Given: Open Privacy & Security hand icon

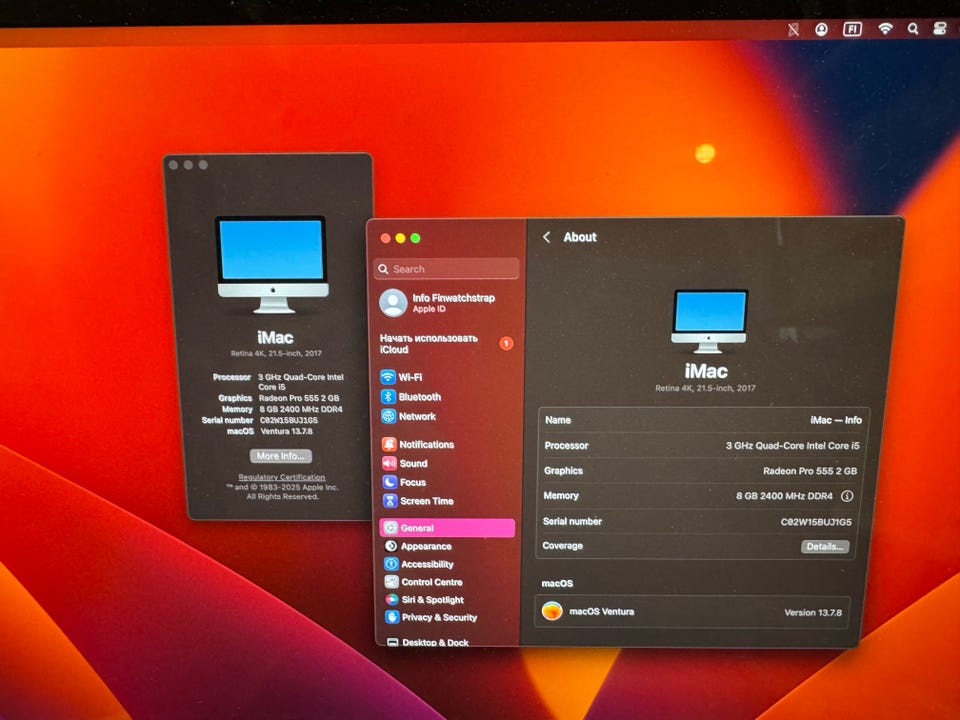Looking at the screenshot, I should tap(392, 617).
